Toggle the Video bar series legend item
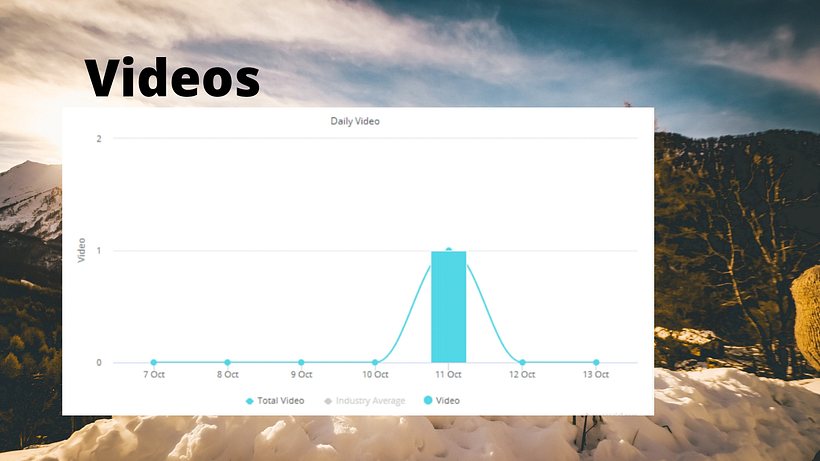 point(442,400)
